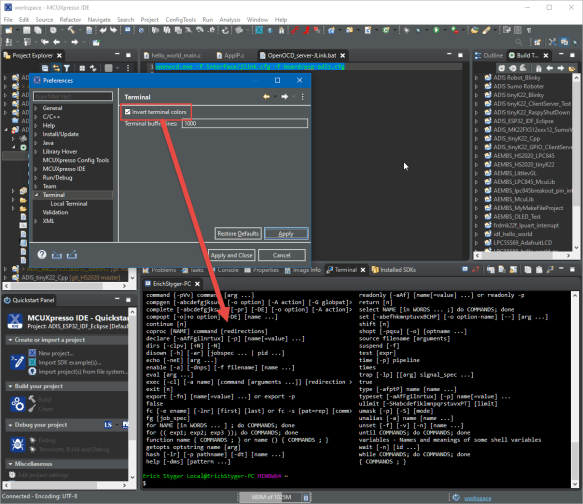Screen dimensions: 583x504
Task: Collapse the Terminal preferences node
Action: [36, 195]
